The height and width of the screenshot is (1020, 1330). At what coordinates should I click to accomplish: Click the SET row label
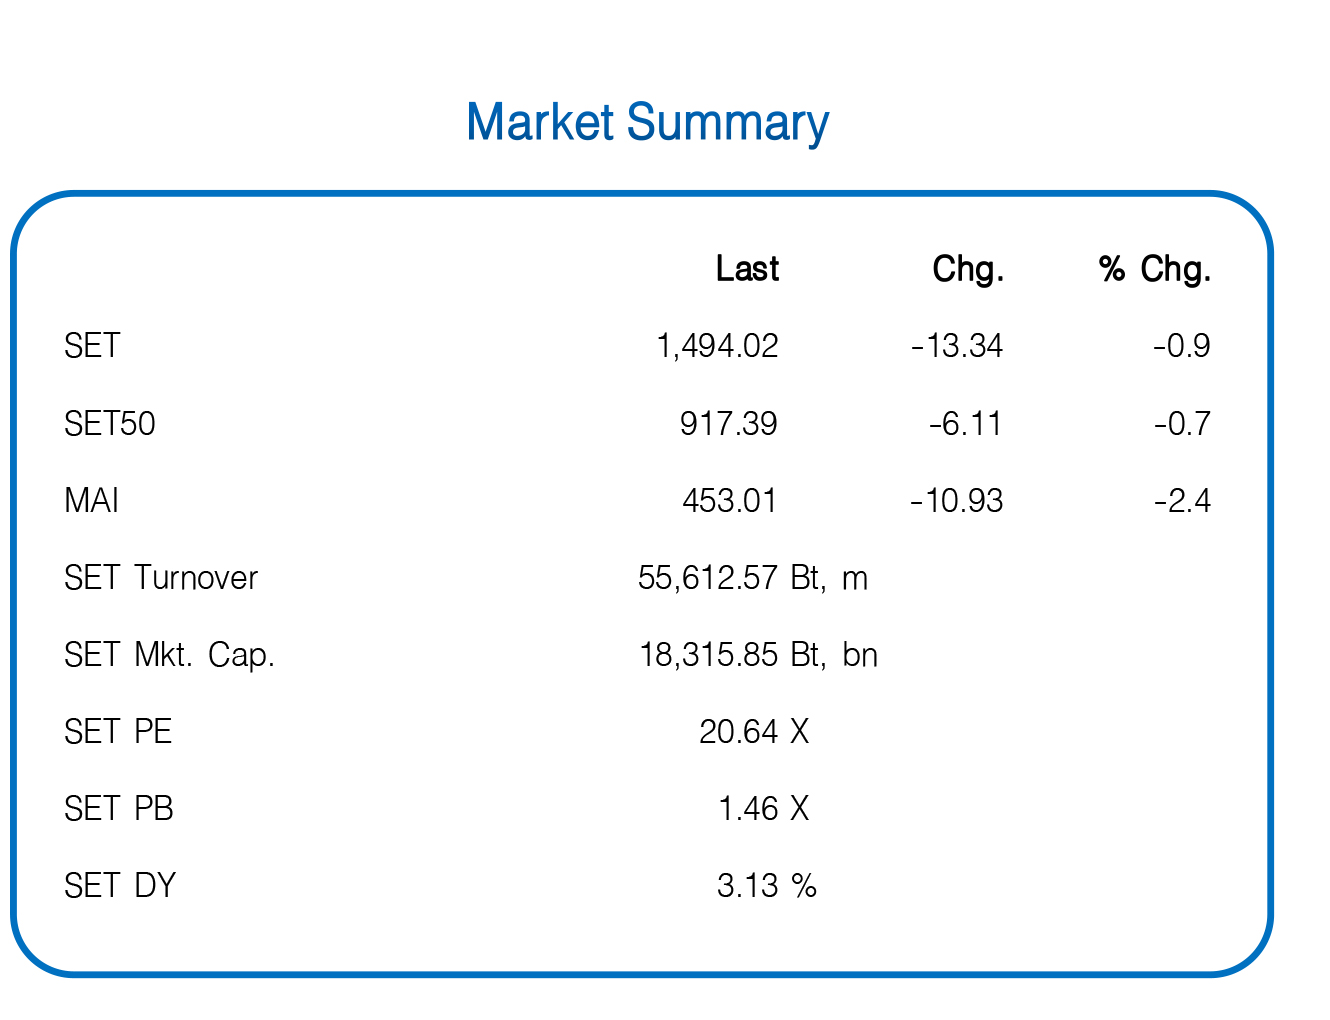(x=92, y=346)
